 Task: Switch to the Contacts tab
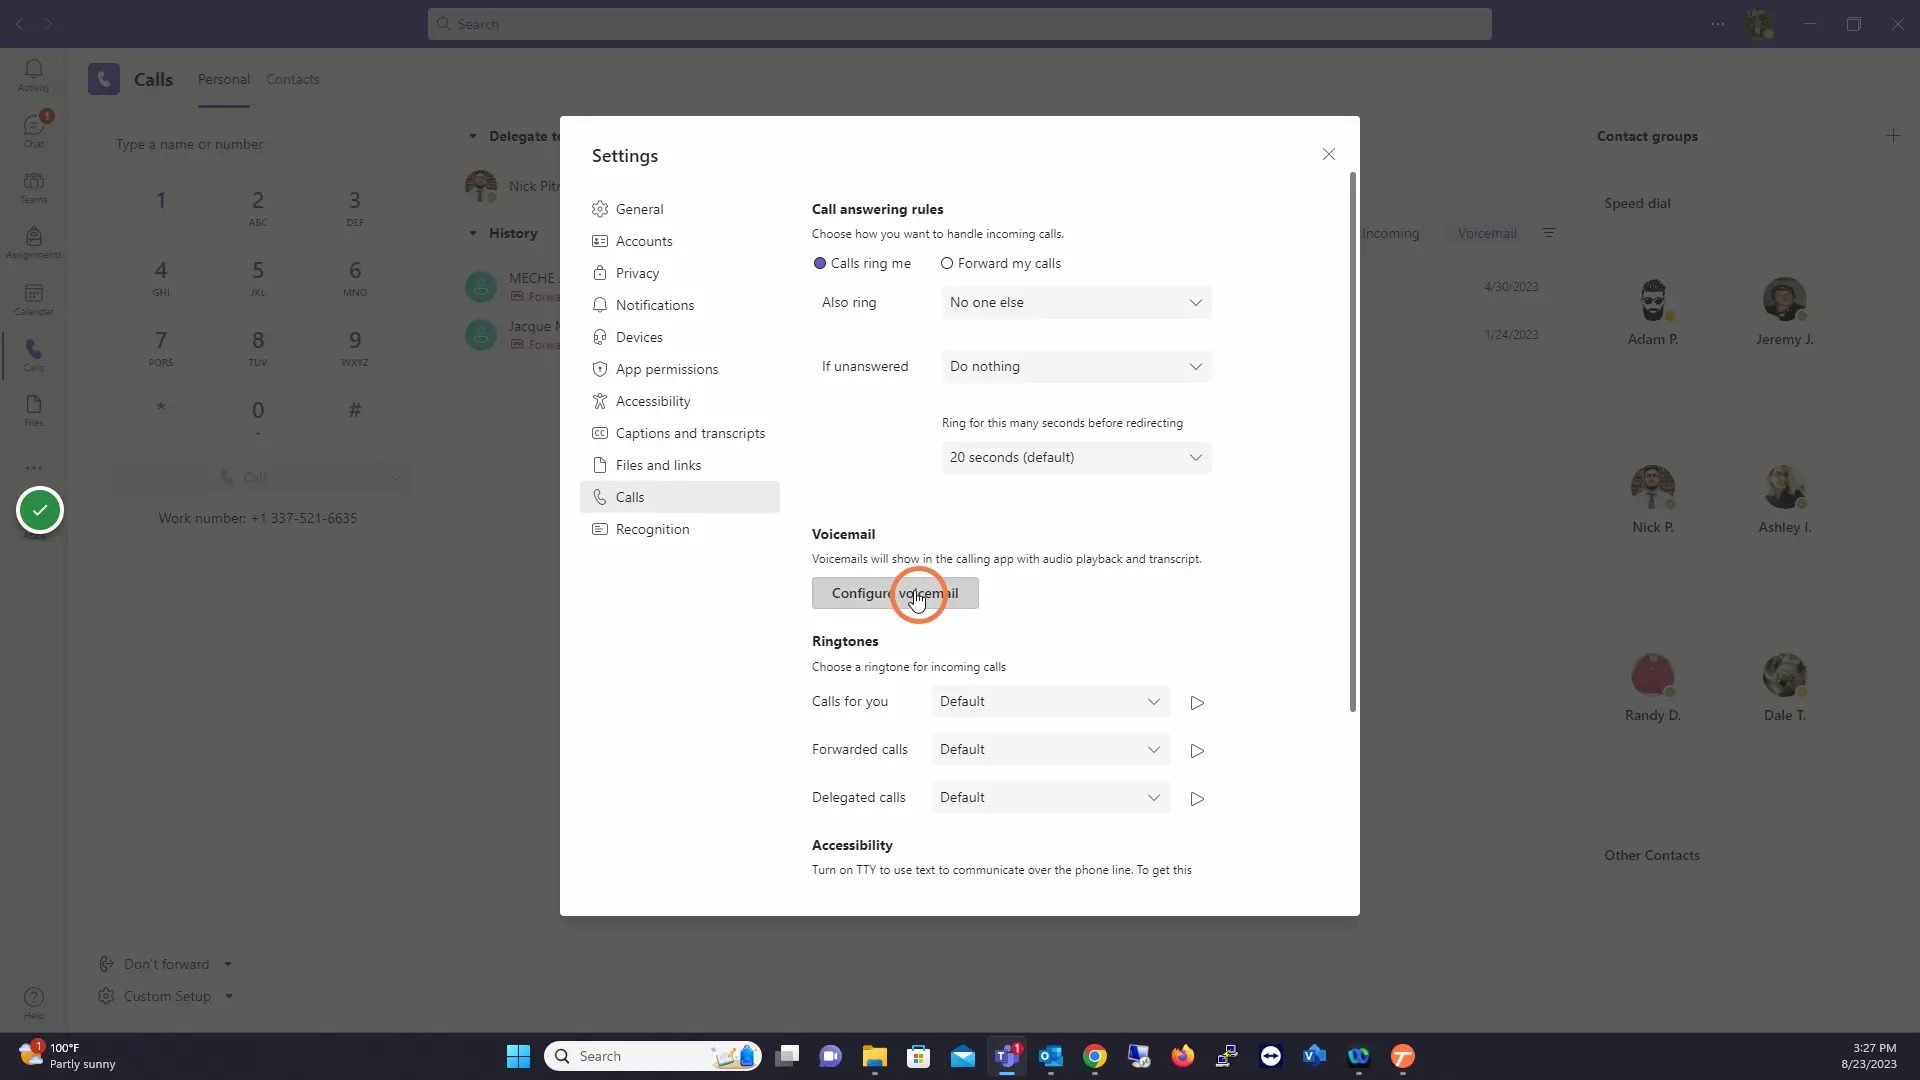point(292,79)
